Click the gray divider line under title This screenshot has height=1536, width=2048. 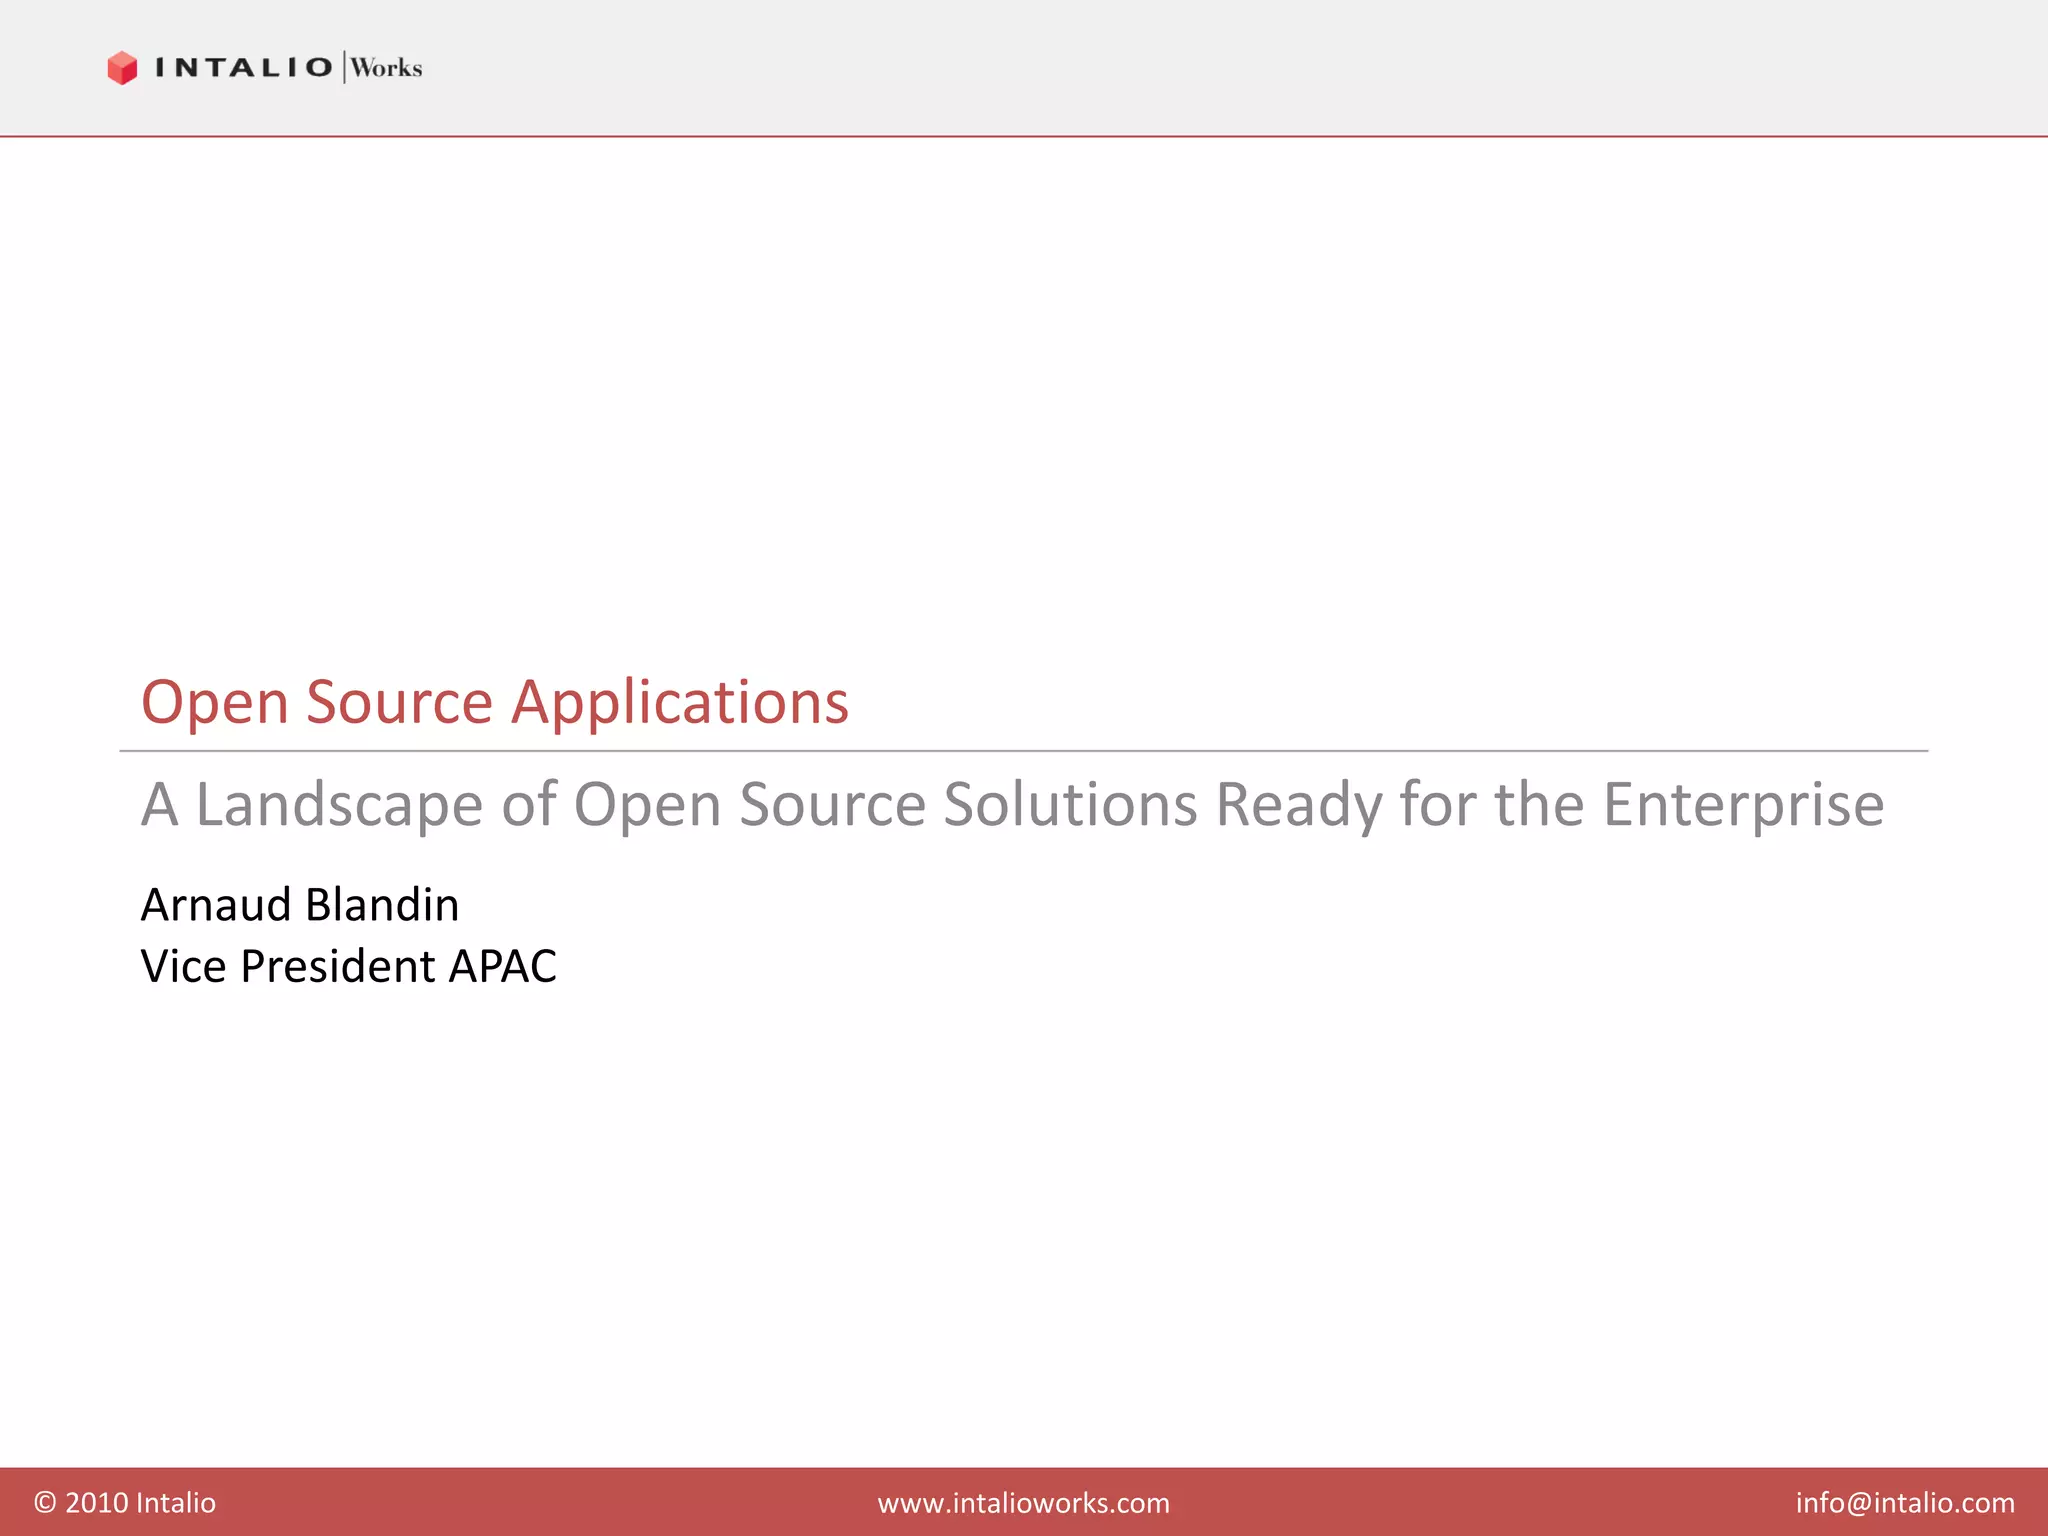click(1023, 751)
